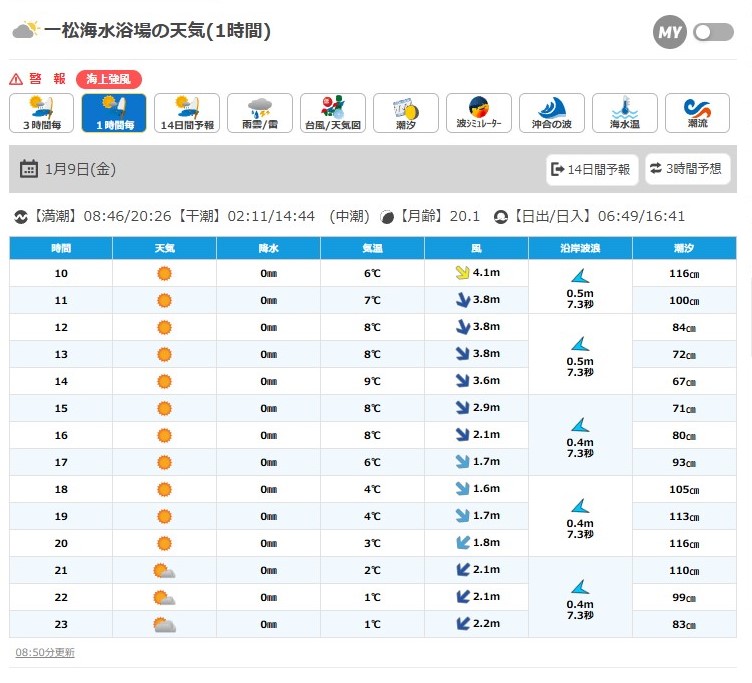Open the 雨雲/雷 rain radar icon
This screenshot has width=752, height=683.
pyautogui.click(x=260, y=113)
